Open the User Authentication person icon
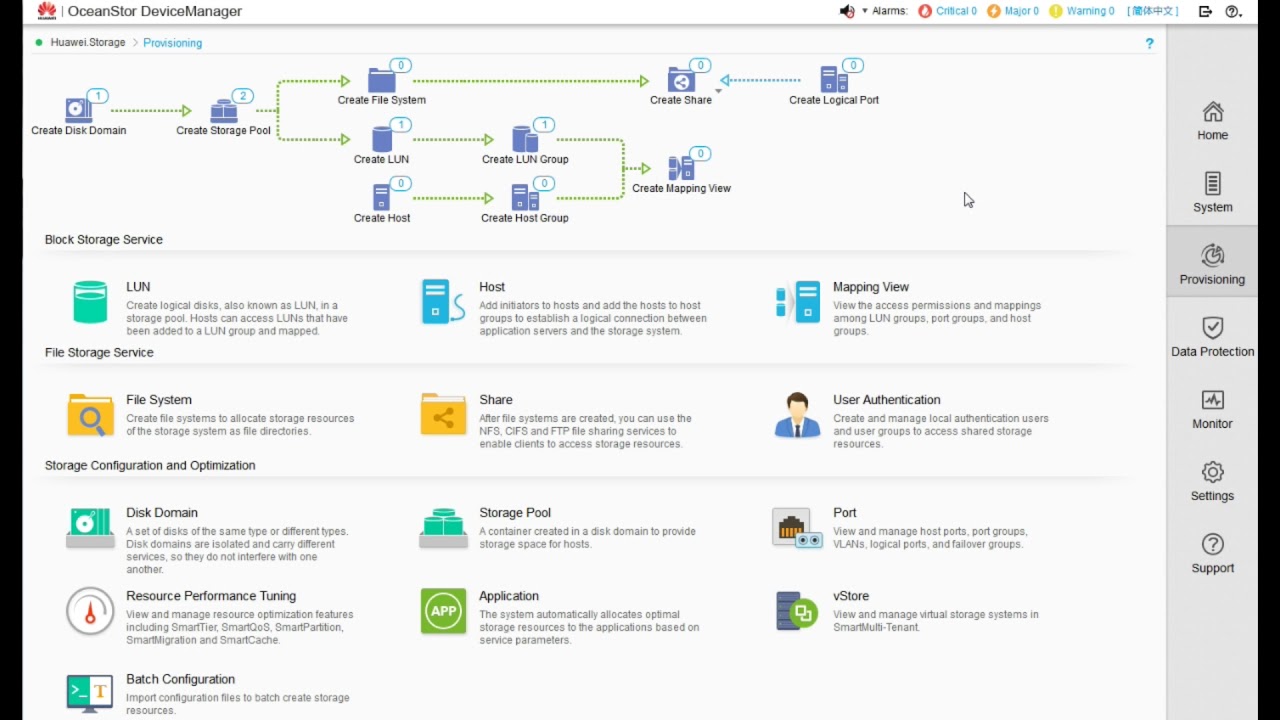 (797, 415)
